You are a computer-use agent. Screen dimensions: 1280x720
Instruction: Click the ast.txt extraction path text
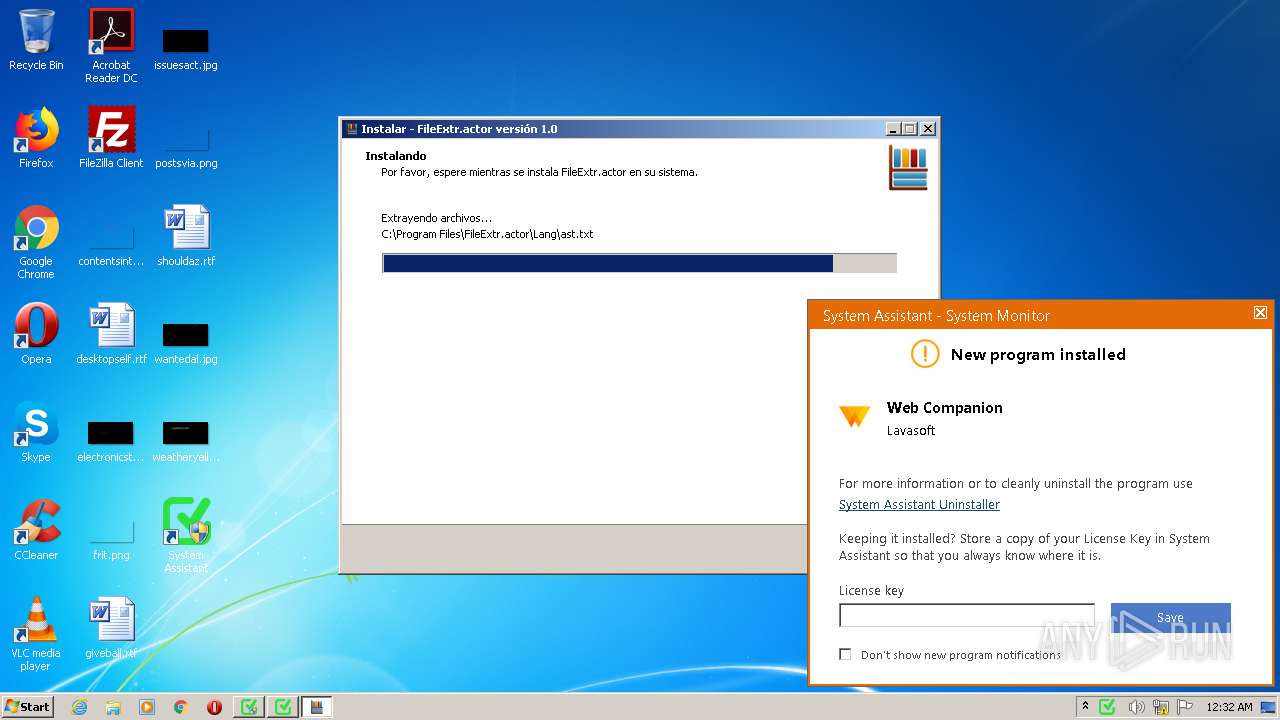click(x=487, y=234)
